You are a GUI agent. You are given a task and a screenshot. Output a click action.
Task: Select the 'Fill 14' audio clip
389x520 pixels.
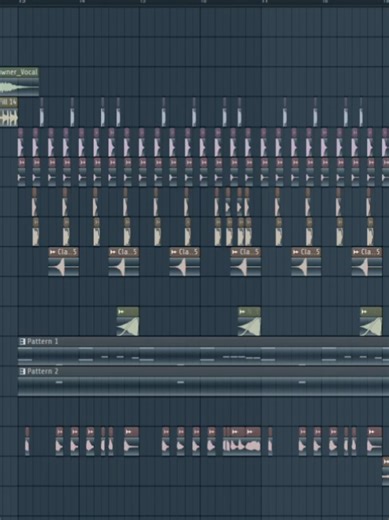pos(9,112)
